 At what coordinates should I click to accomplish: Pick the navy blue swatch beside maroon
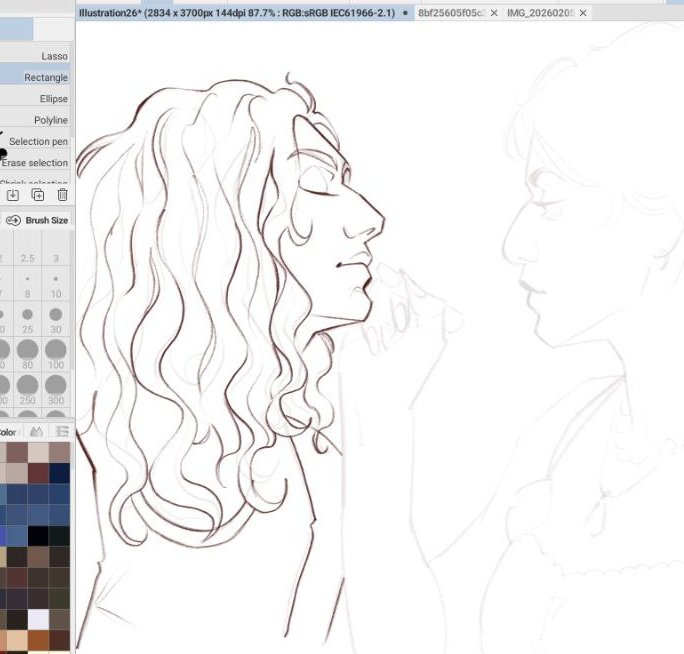60,473
